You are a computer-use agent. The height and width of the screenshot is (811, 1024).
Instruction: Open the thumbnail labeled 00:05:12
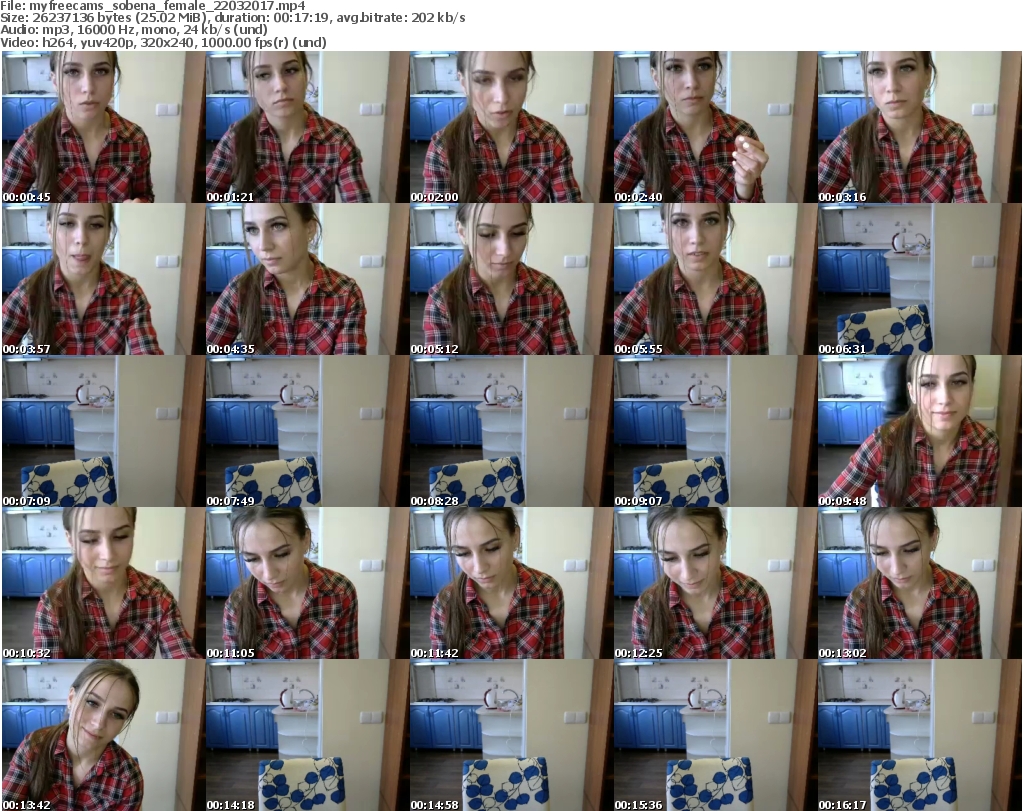[x=511, y=279]
